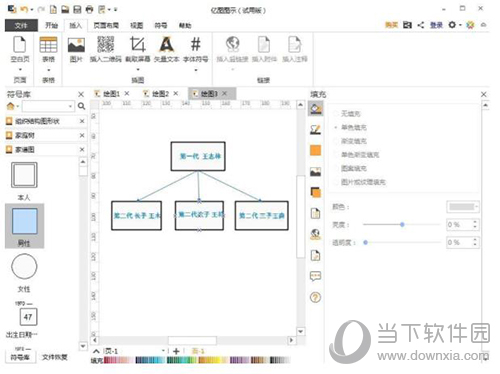Click the open folder icon in quick access toolbar
The width and height of the screenshot is (500, 374).
click(65, 9)
